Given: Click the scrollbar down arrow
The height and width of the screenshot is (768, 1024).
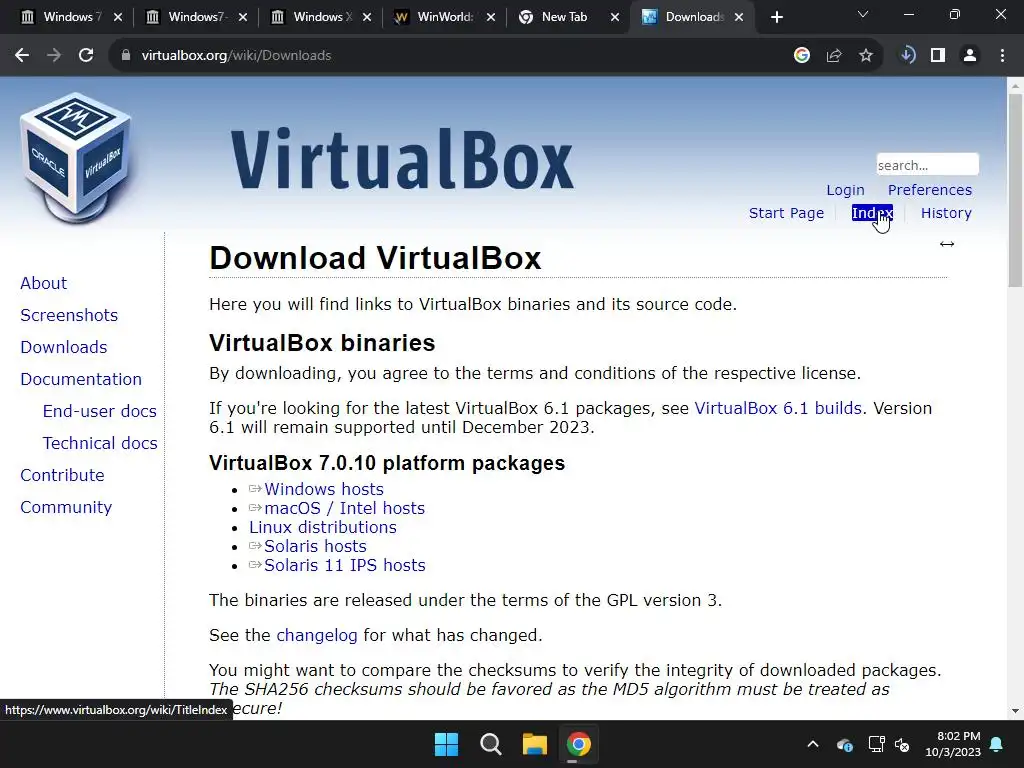Looking at the screenshot, I should (1015, 711).
